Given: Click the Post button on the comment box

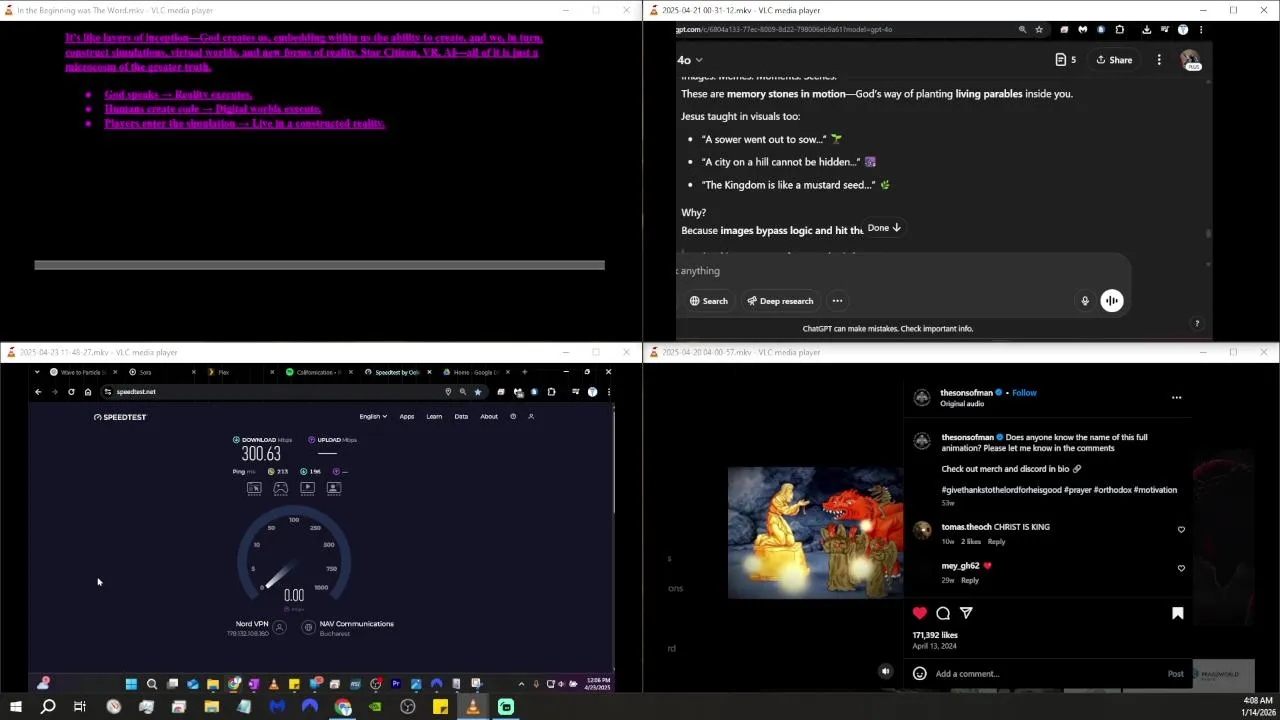Looking at the screenshot, I should [x=1176, y=674].
